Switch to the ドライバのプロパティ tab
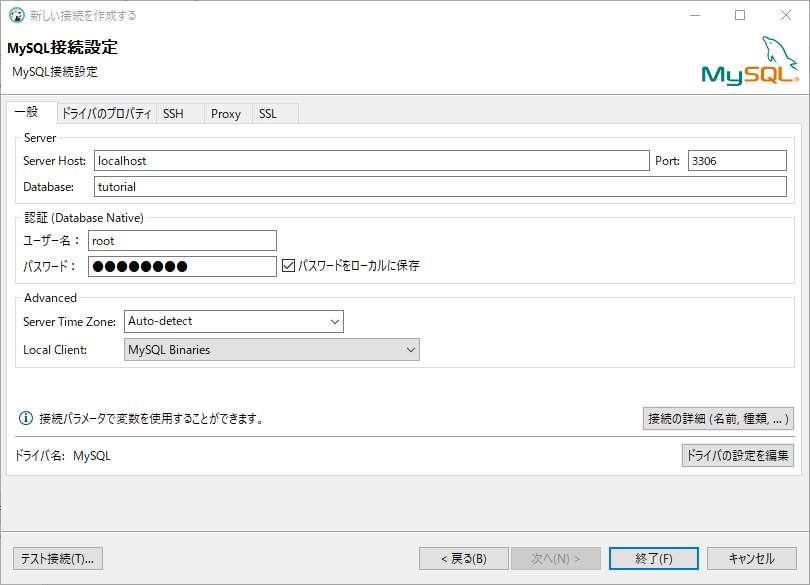Image resolution: width=810 pixels, height=585 pixels. [x=106, y=114]
